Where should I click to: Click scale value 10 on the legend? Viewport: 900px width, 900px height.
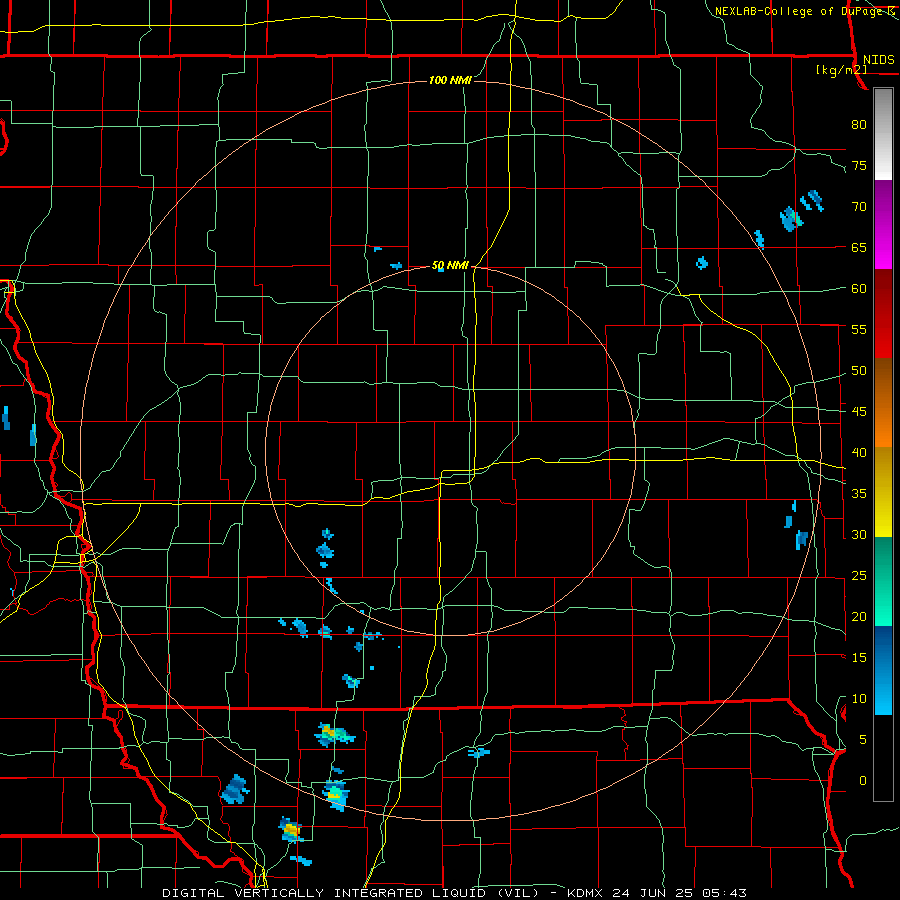[859, 699]
